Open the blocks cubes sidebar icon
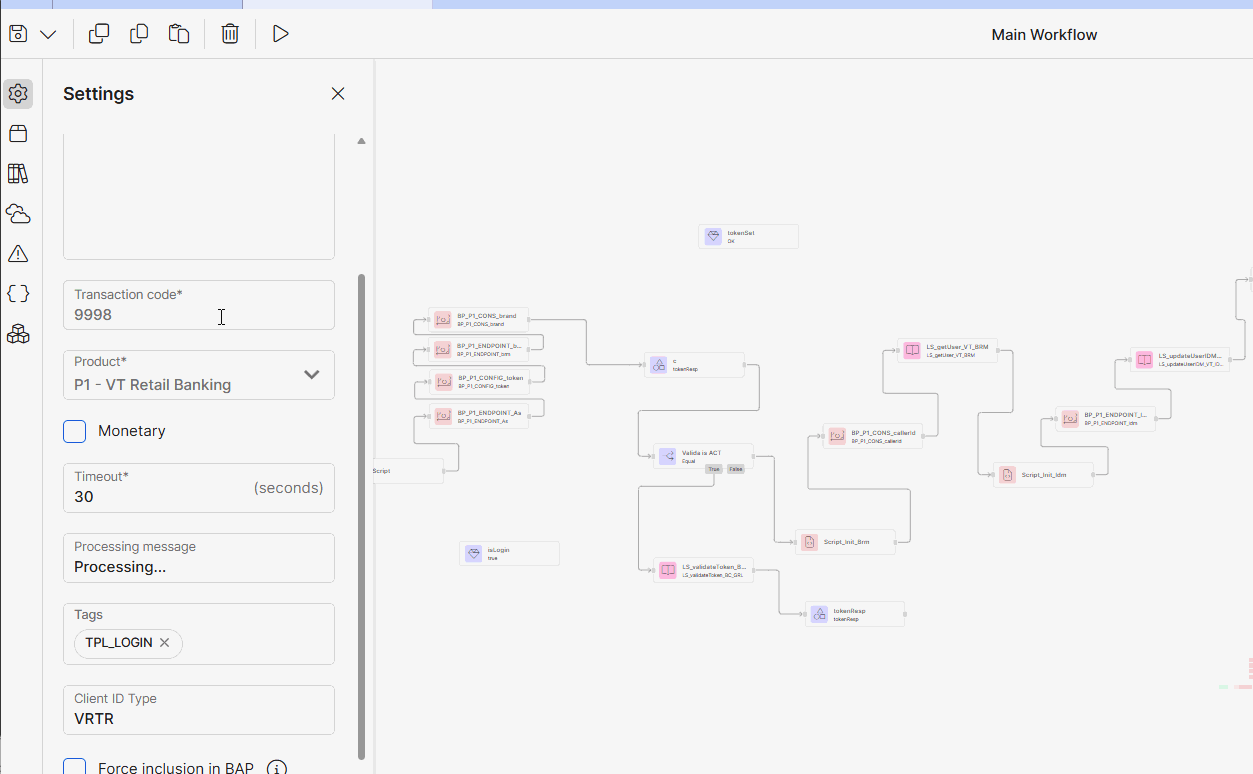The height and width of the screenshot is (774, 1253). click(x=18, y=334)
